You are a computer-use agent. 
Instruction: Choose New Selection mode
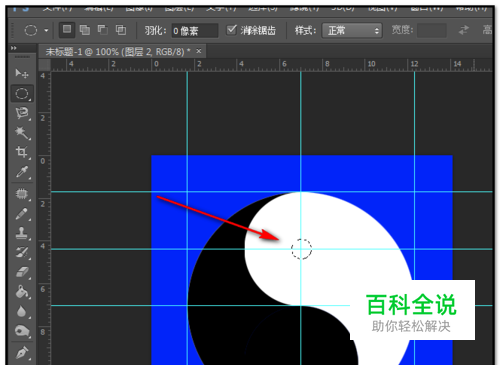coord(67,30)
